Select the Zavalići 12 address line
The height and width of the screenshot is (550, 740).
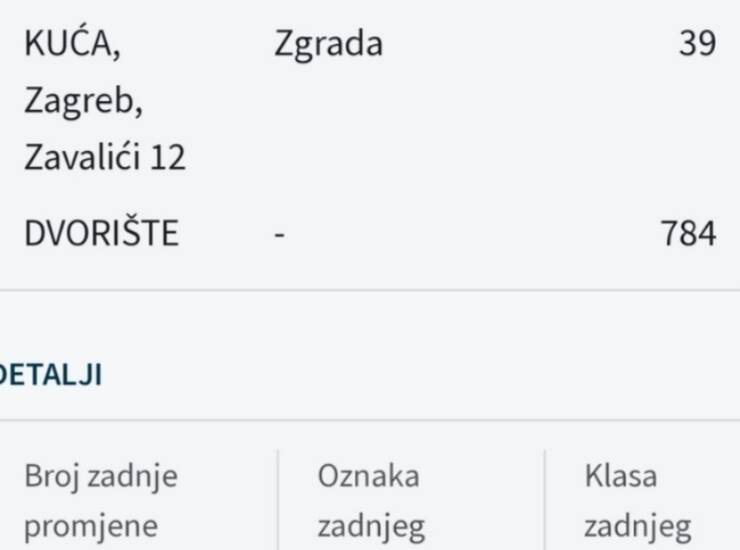(105, 158)
